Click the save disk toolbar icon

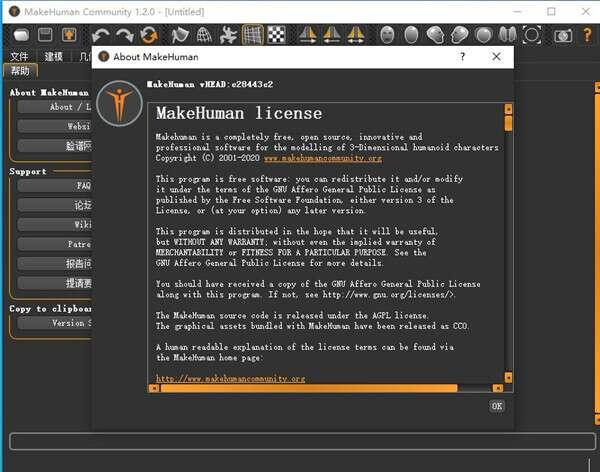[43, 35]
